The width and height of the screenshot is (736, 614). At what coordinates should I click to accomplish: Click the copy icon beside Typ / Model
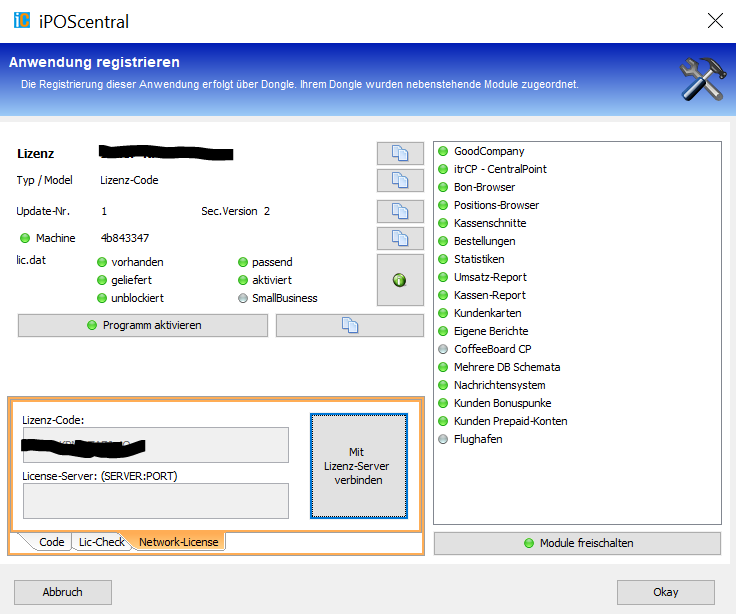tap(400, 181)
